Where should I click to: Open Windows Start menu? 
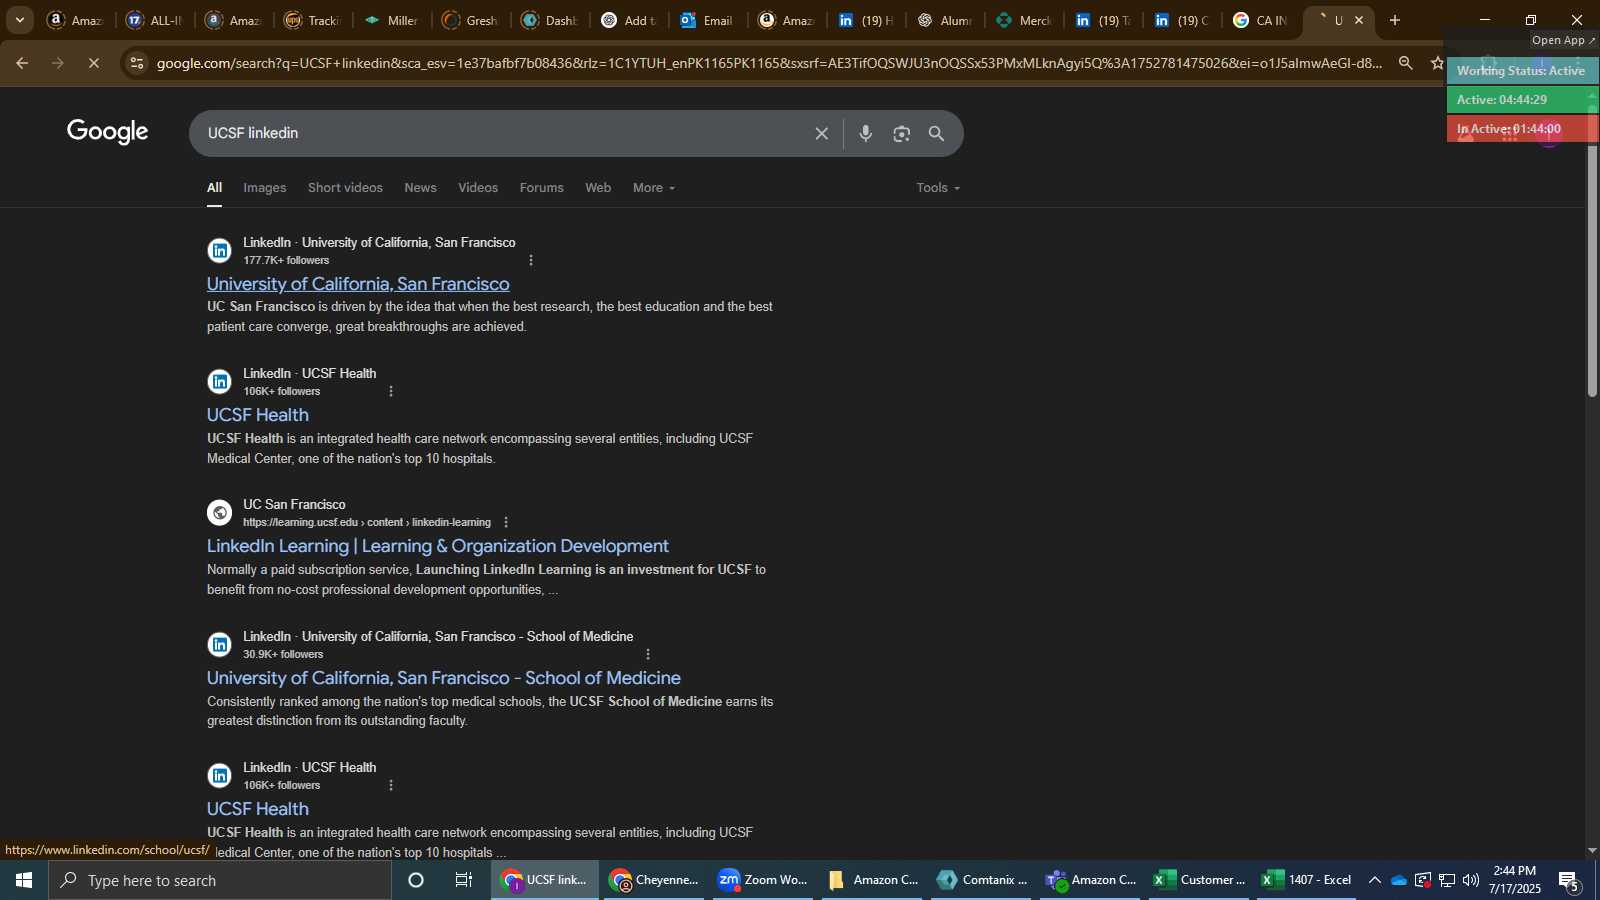pos(24,880)
